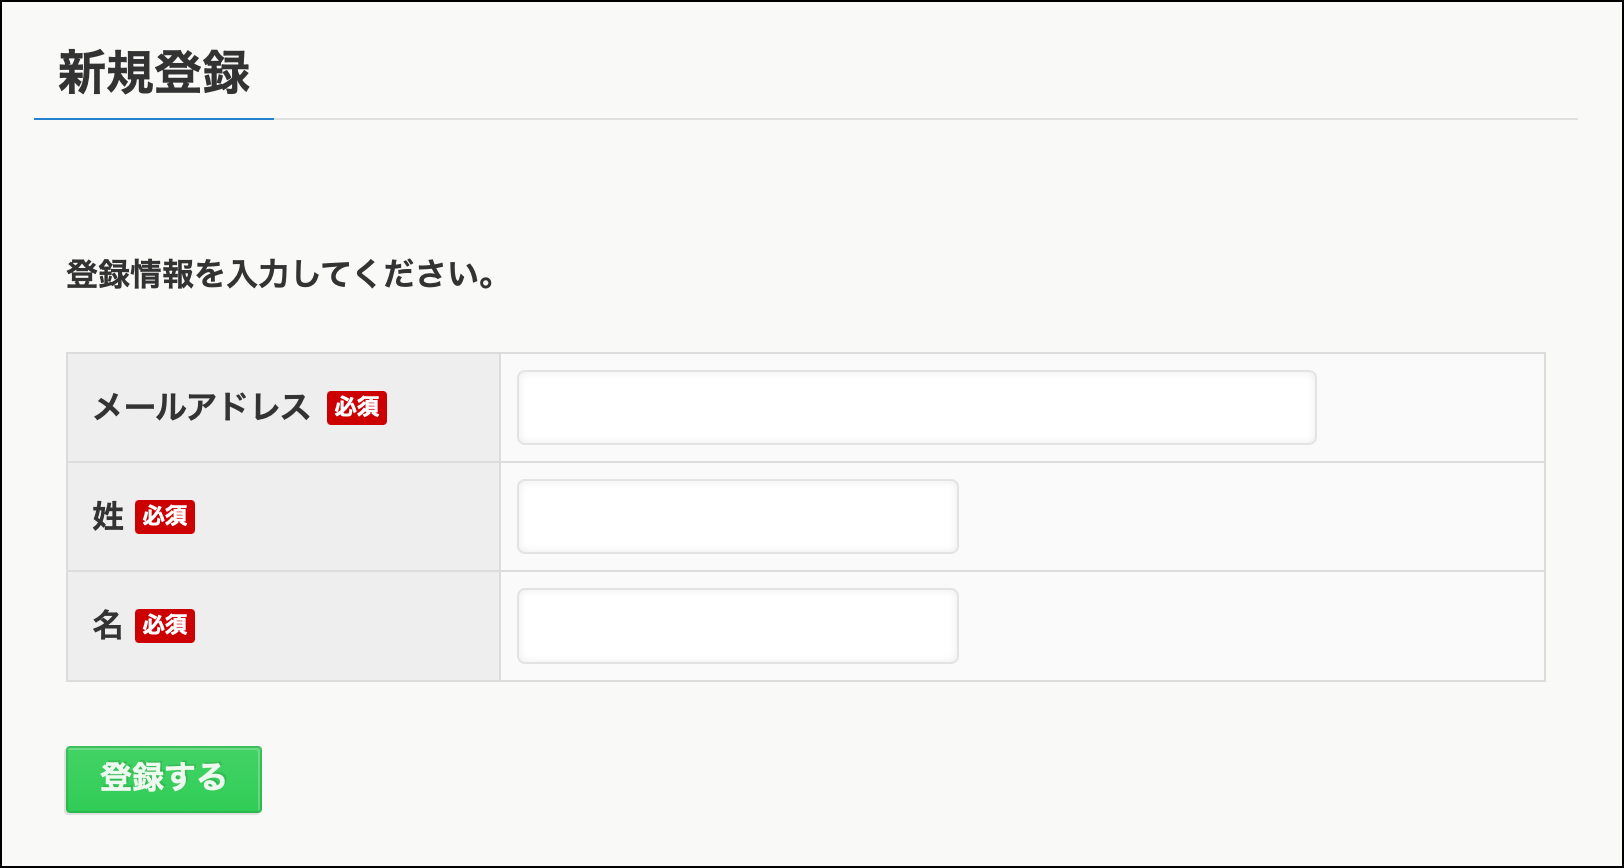Click empty cell space right of 姓 input
The image size is (1624, 868).
point(1250,516)
